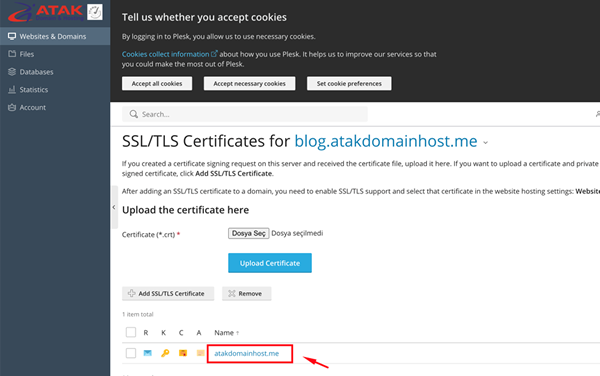600x376 pixels.
Task: Click the monitor icon for Websites & Domains
Action: coord(12,36)
